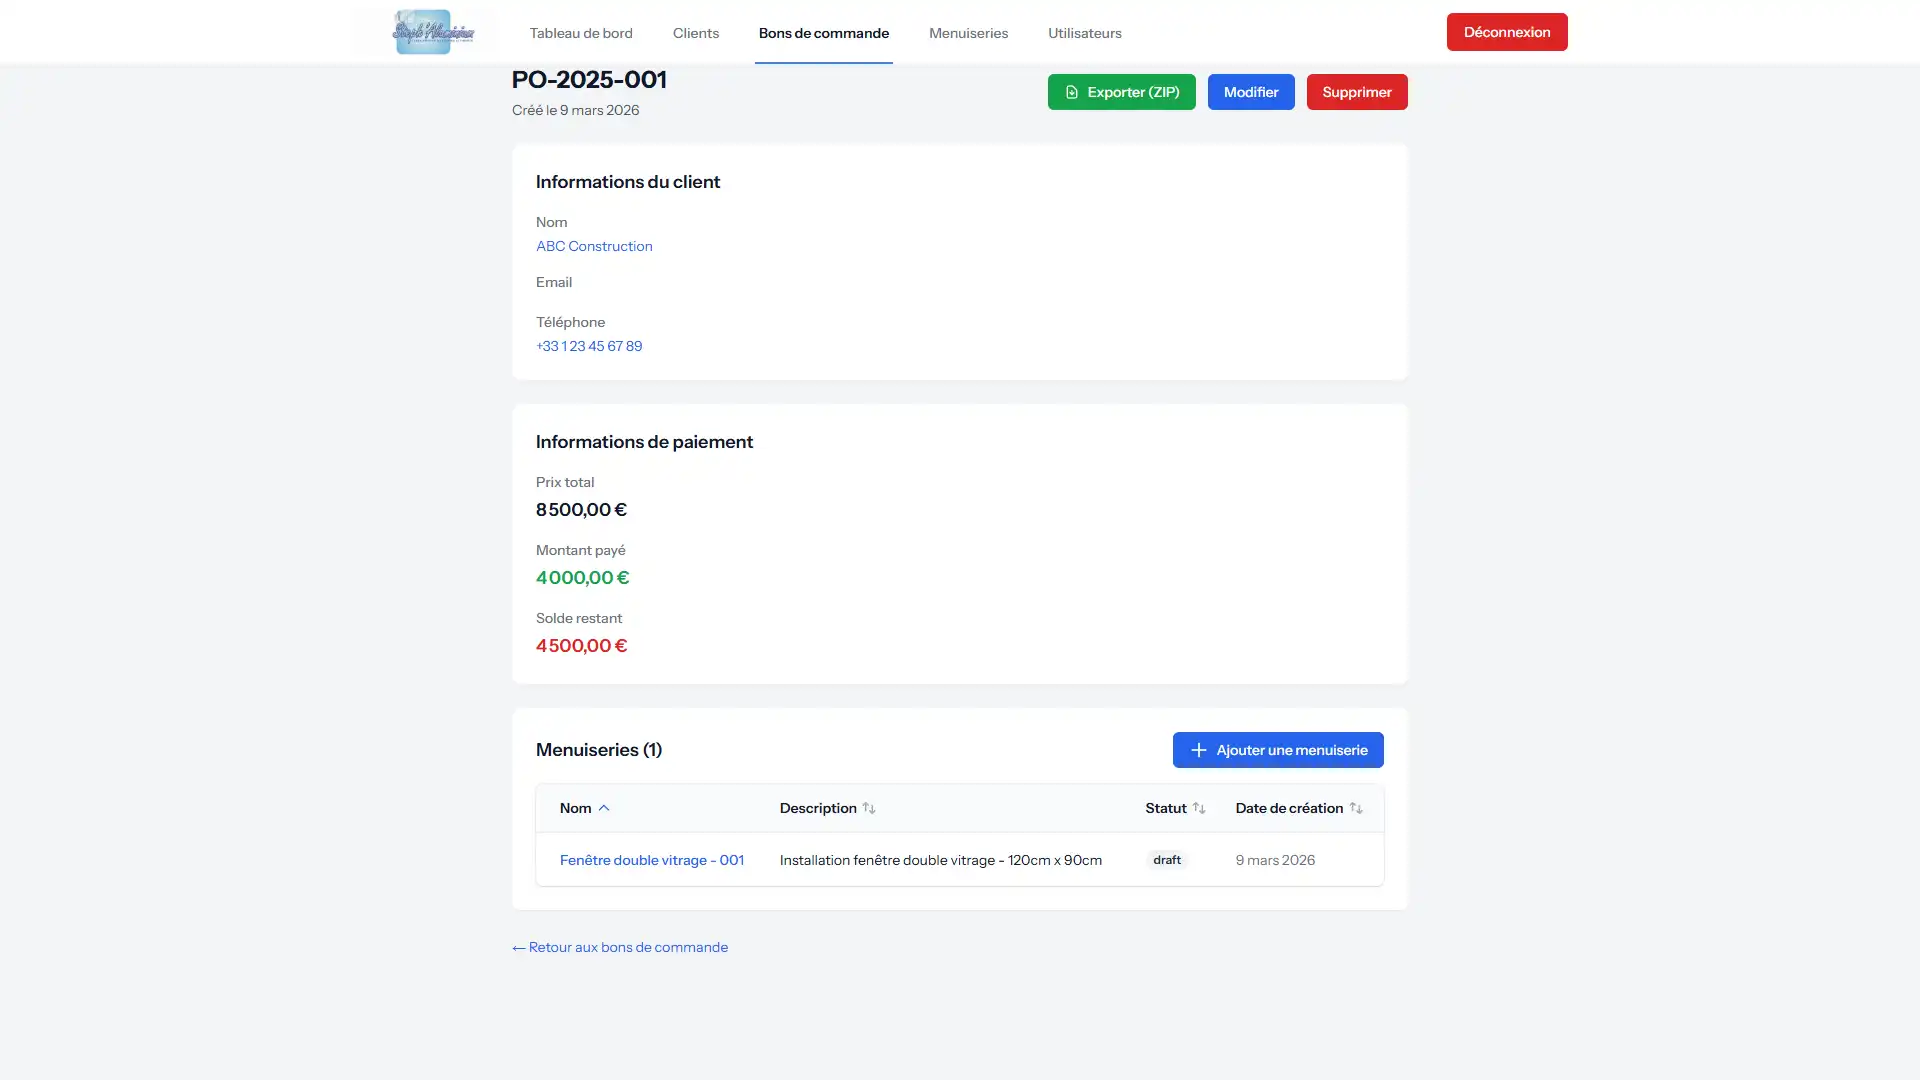
Task: Click the plus icon on Ajouter une menuiserie
Action: point(1198,750)
